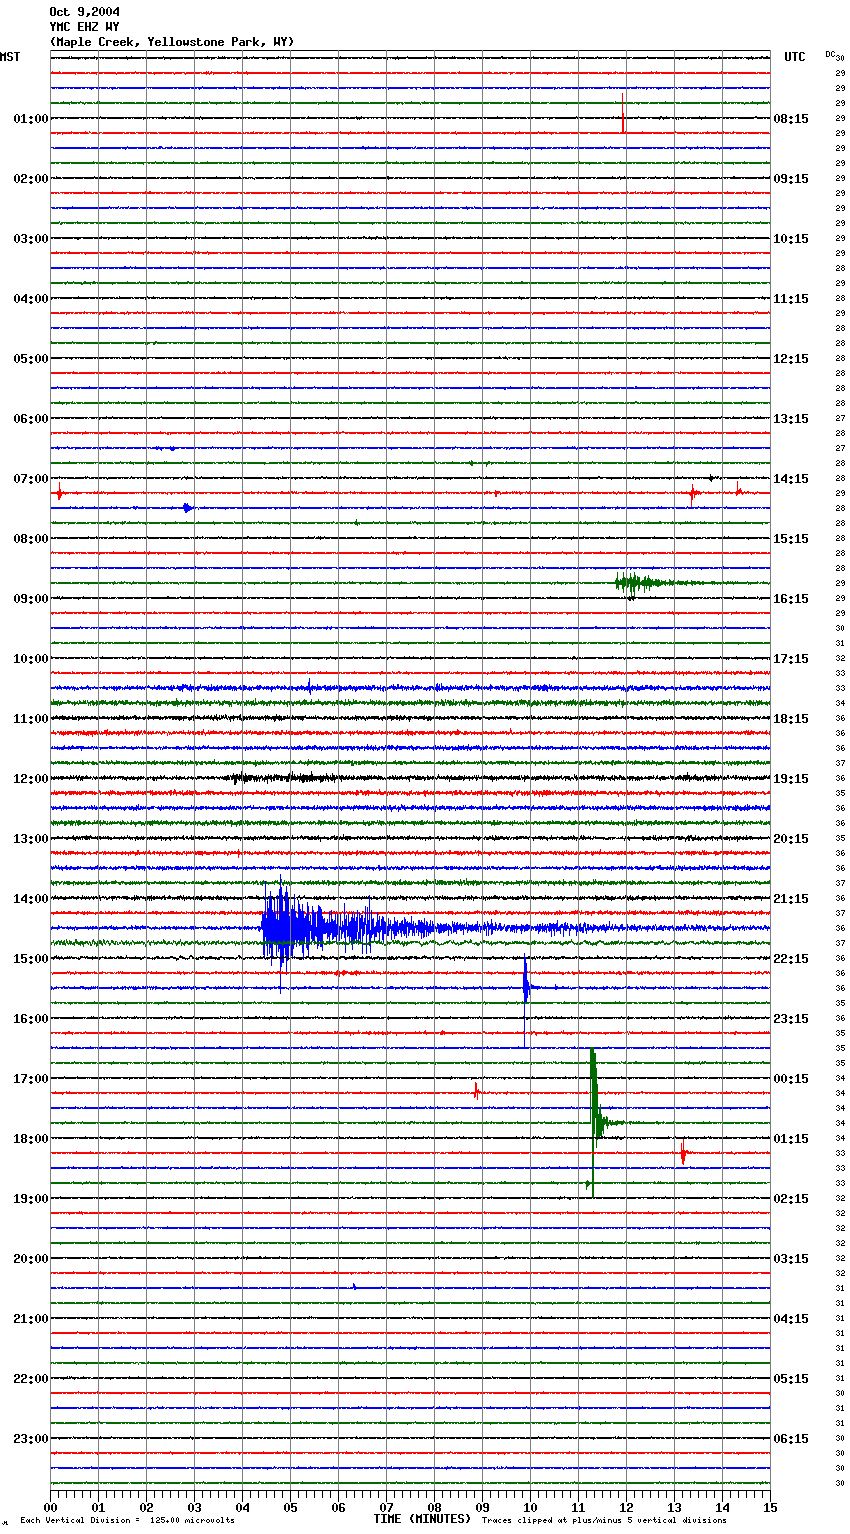Click the 10:15 UTC time label
The width and height of the screenshot is (850, 1534).
coord(791,239)
